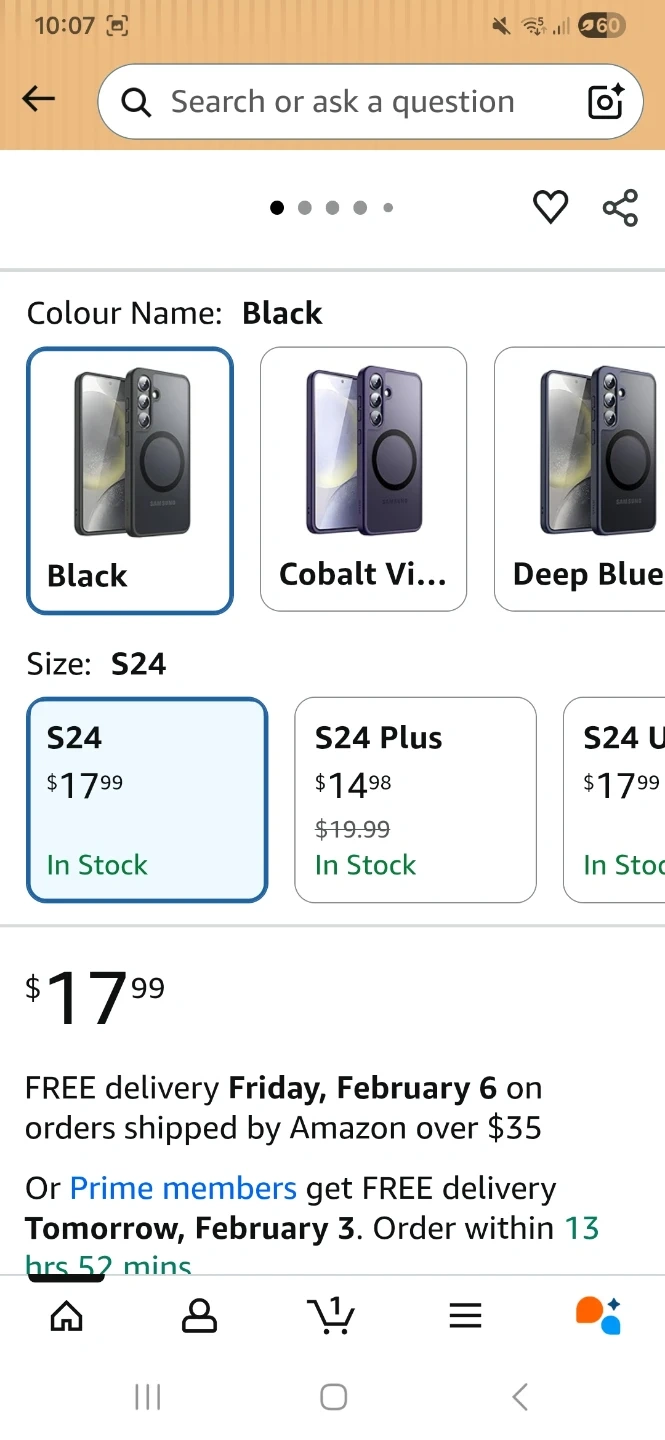Image resolution: width=665 pixels, height=1440 pixels.
Task: Select the S24 Plus size option
Action: click(x=415, y=800)
